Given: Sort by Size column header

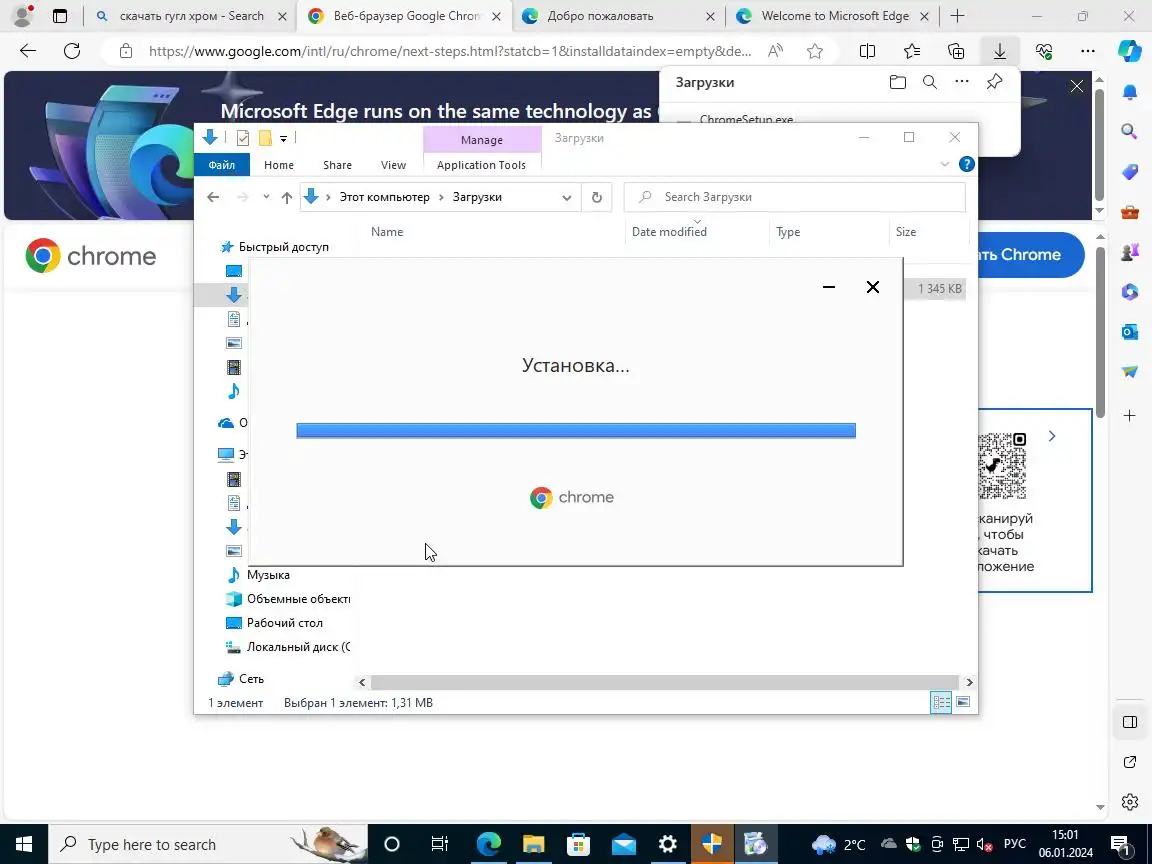Looking at the screenshot, I should coord(905,231).
